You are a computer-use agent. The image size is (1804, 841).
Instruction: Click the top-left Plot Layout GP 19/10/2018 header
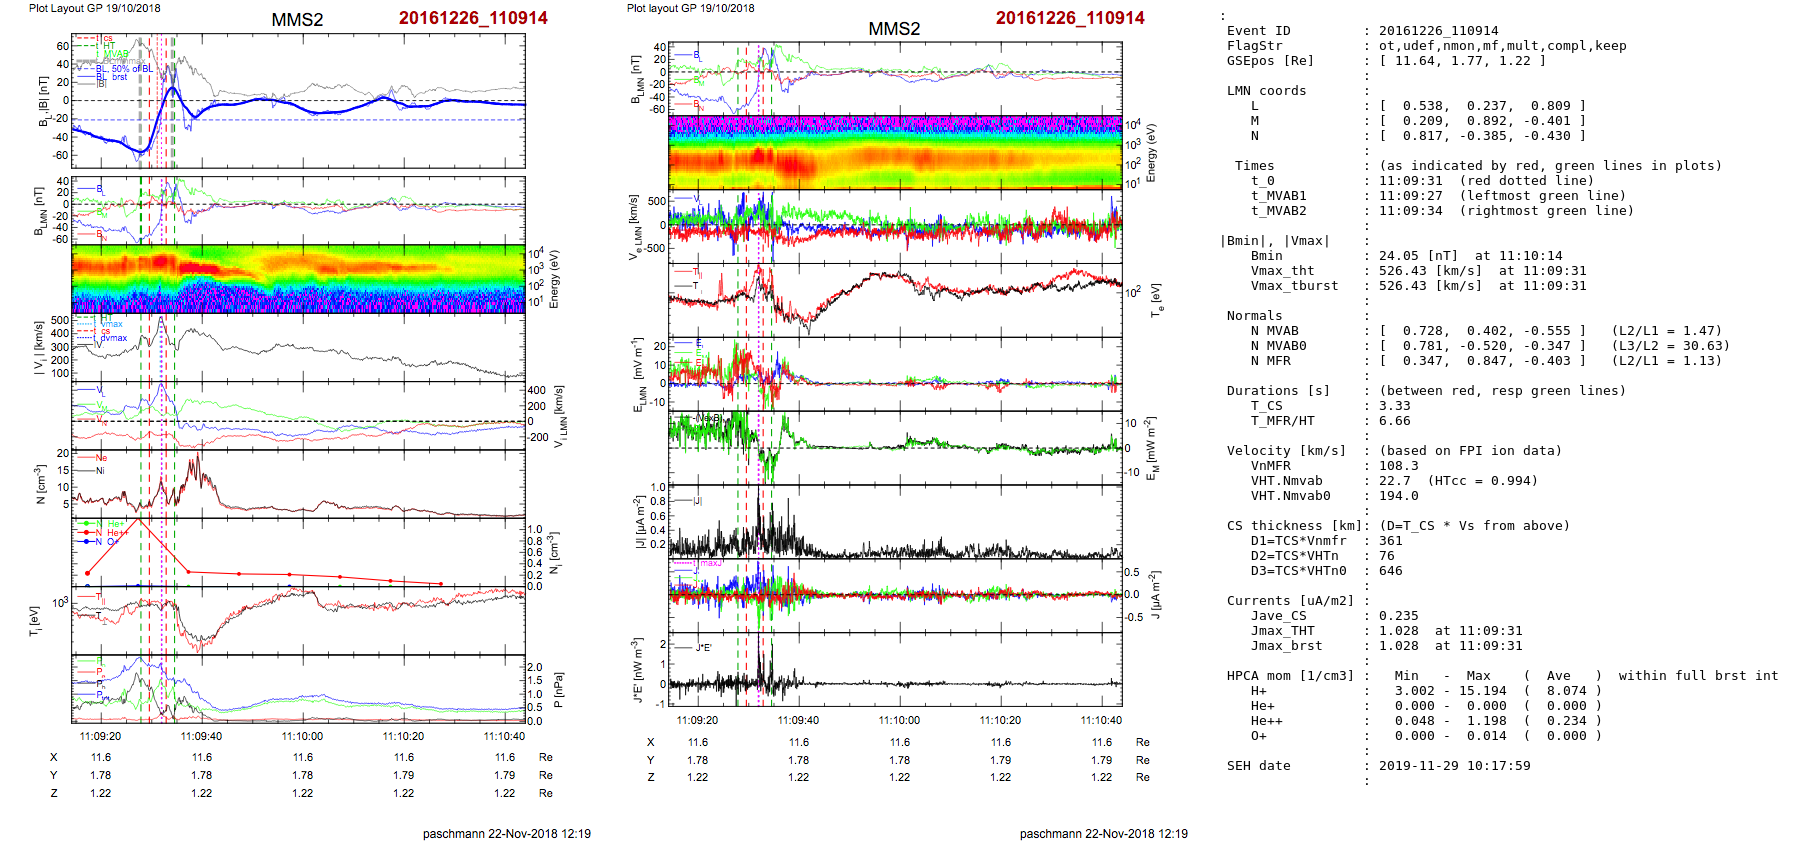[x=94, y=8]
